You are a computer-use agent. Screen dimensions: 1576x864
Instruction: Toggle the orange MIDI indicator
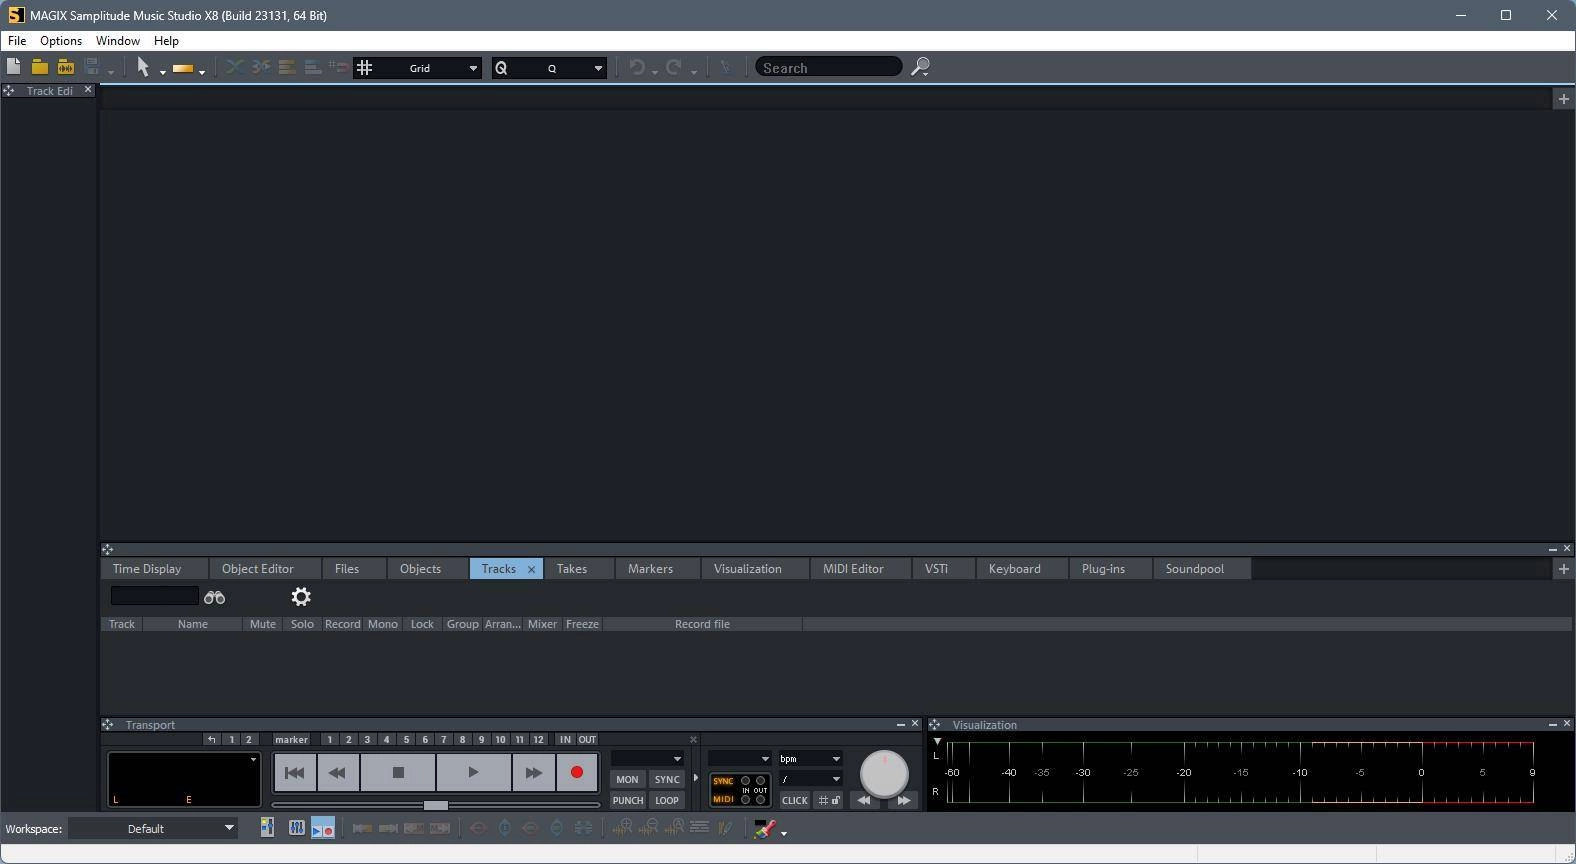(723, 799)
